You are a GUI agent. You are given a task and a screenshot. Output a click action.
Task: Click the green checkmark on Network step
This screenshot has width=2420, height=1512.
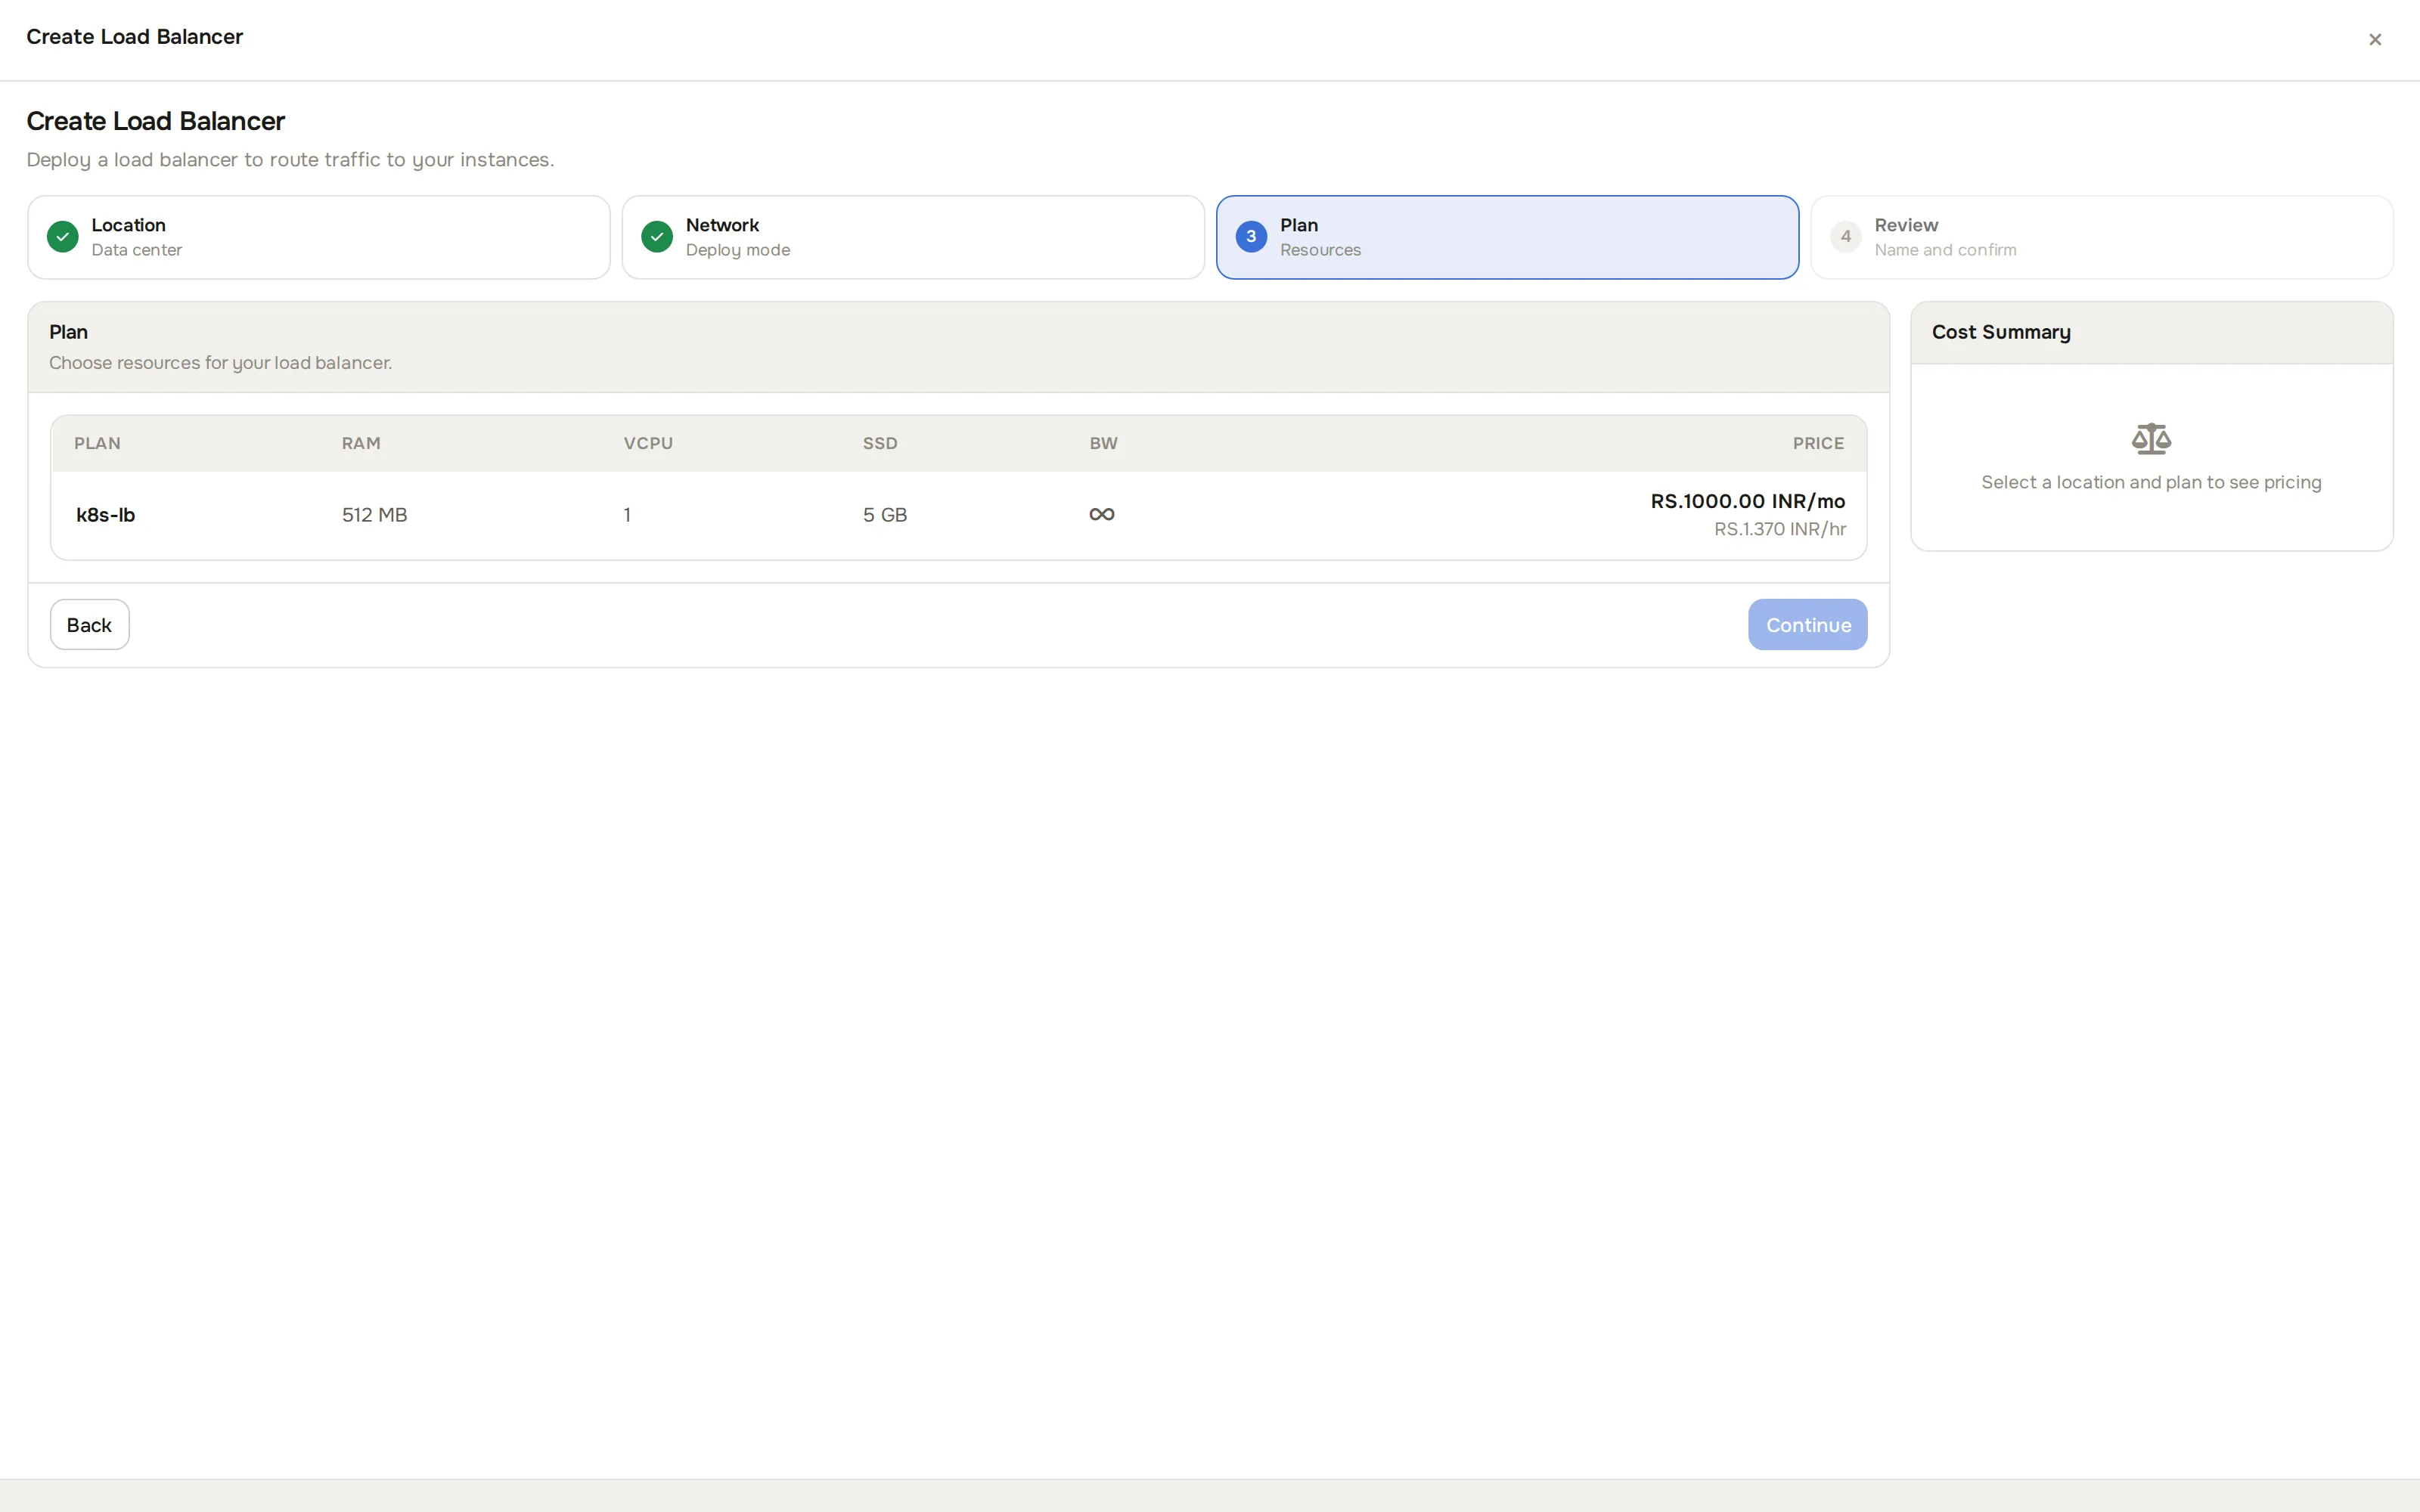(657, 237)
